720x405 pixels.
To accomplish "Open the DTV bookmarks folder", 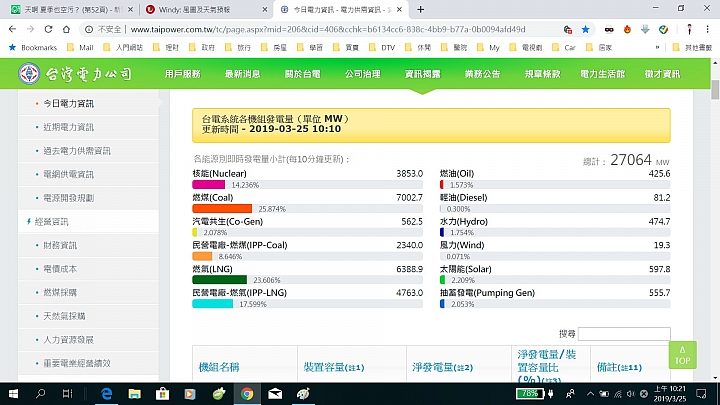I will pos(382,47).
